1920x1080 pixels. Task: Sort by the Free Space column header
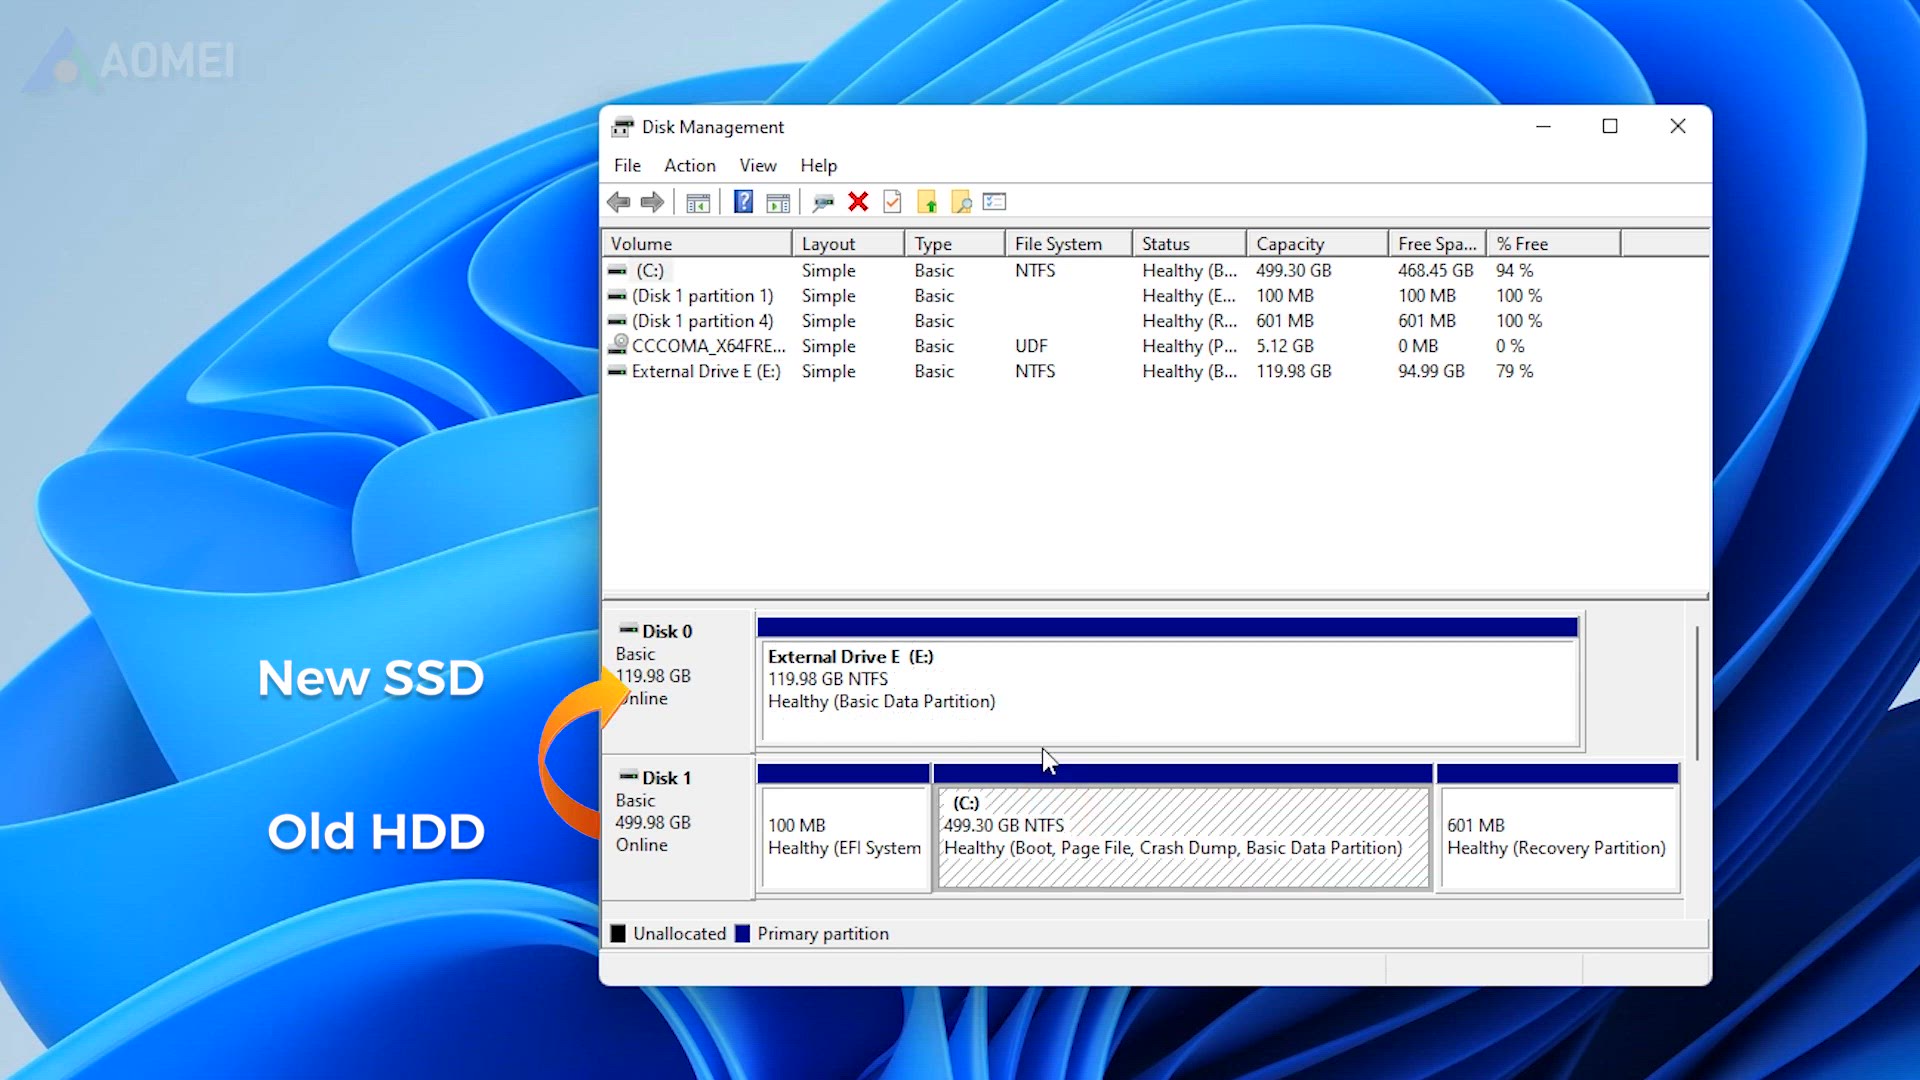pyautogui.click(x=1438, y=244)
